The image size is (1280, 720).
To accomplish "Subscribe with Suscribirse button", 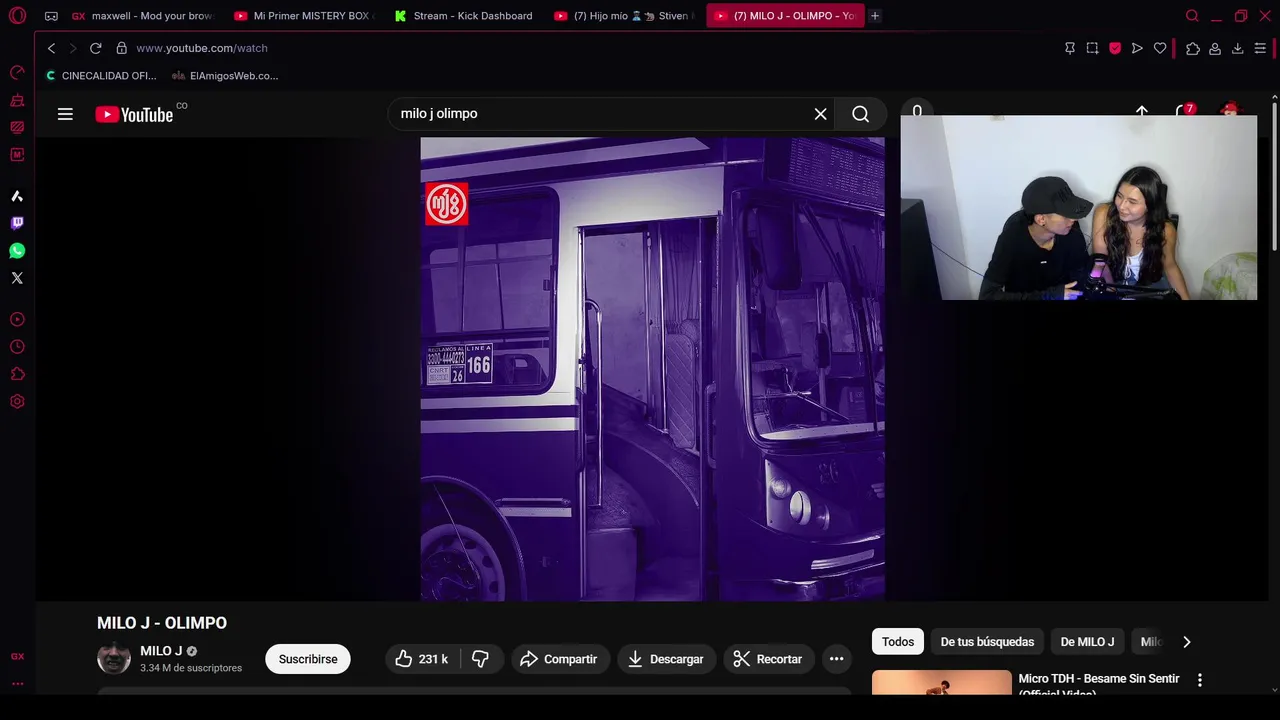I will [x=308, y=659].
